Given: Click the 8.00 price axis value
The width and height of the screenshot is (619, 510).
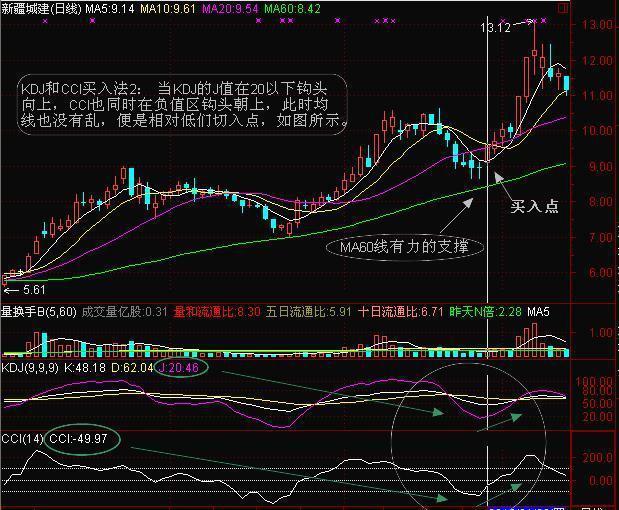Looking at the screenshot, I should pyautogui.click(x=600, y=201).
